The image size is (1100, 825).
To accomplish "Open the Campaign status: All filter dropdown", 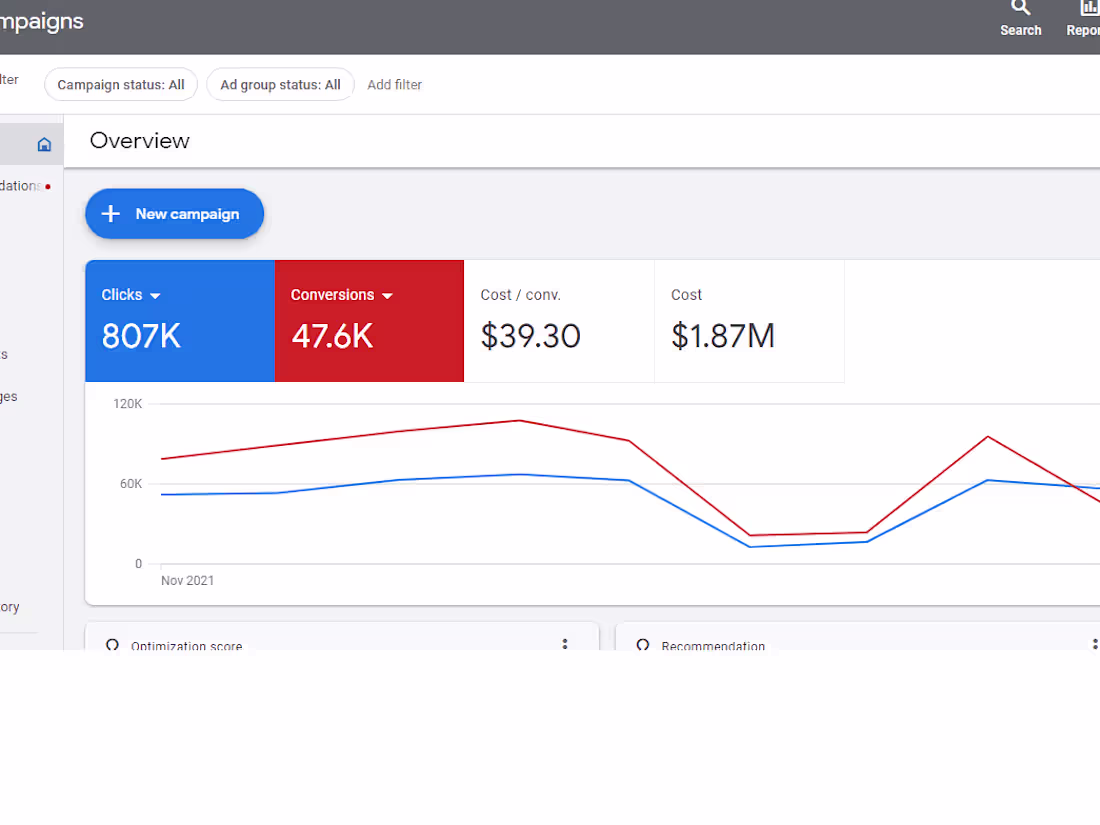I will pos(120,84).
